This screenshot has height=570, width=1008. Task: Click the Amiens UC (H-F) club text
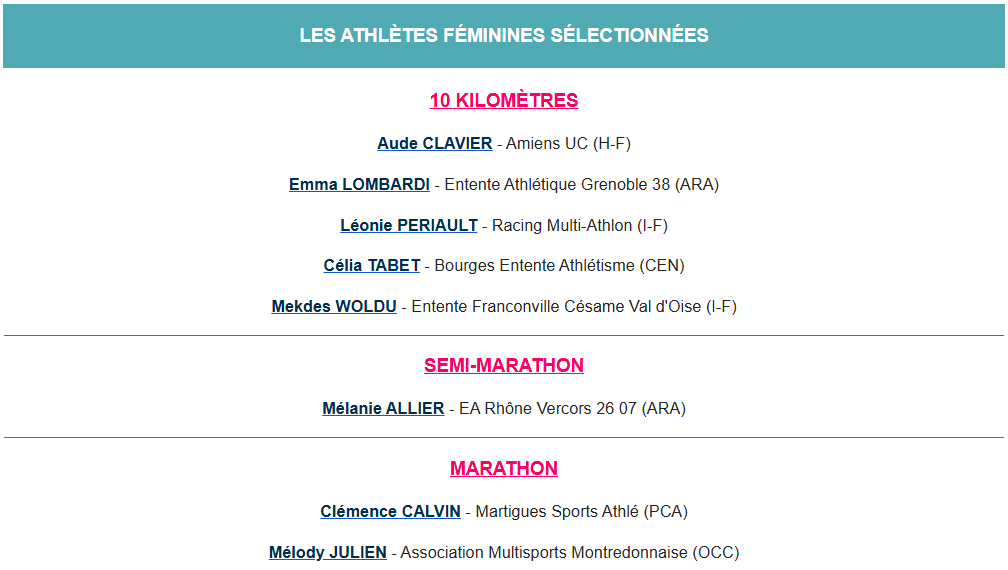[x=568, y=143]
